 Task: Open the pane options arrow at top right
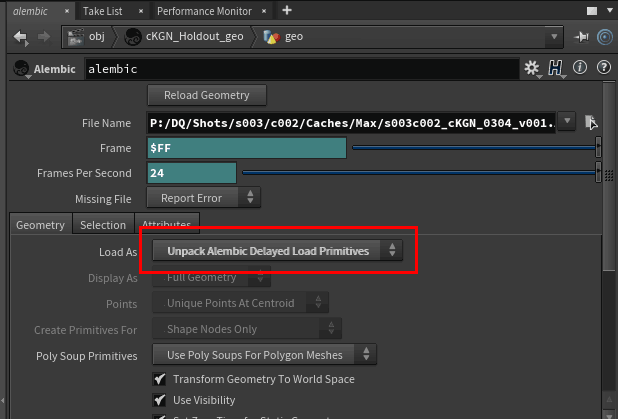click(x=610, y=11)
